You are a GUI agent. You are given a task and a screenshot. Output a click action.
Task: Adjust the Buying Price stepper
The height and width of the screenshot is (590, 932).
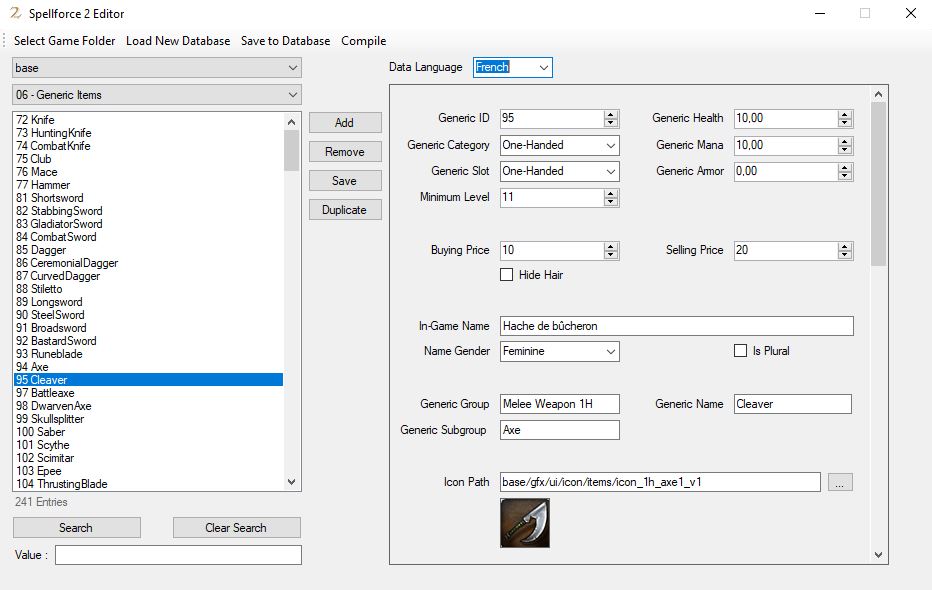pyautogui.click(x=610, y=251)
